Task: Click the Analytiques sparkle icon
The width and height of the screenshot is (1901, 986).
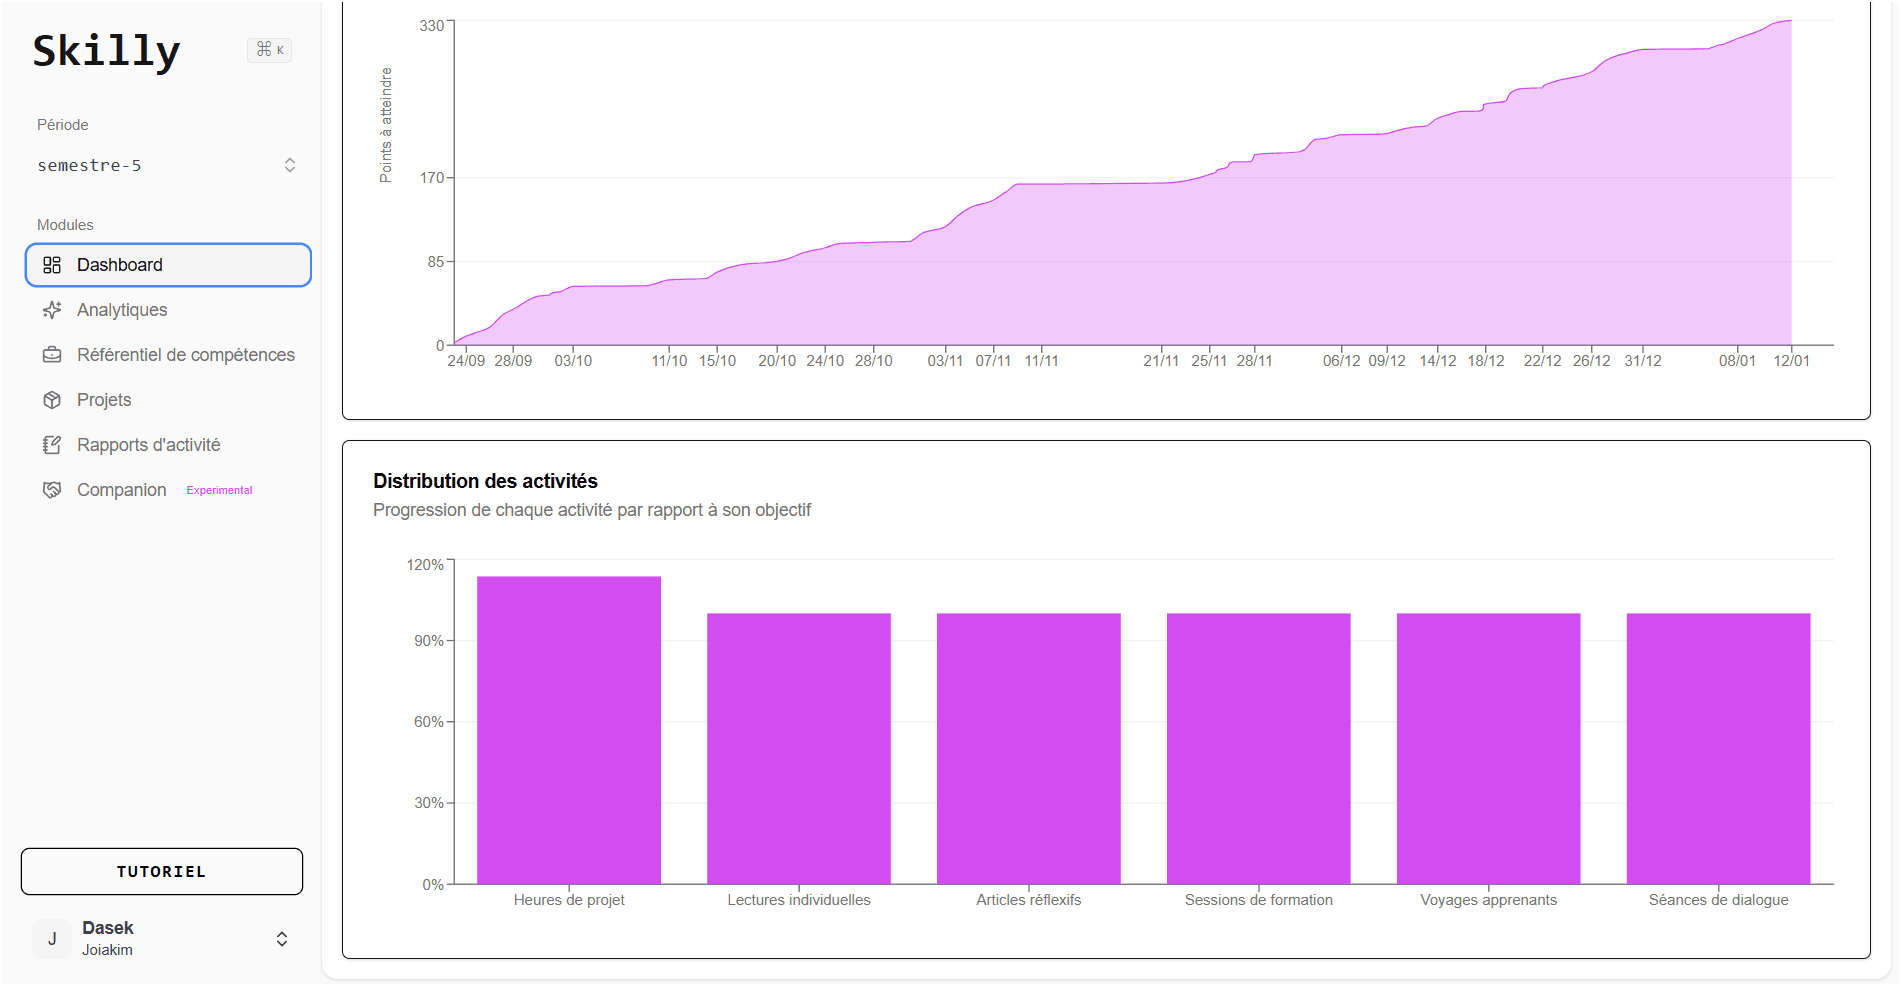Action: click(x=52, y=310)
